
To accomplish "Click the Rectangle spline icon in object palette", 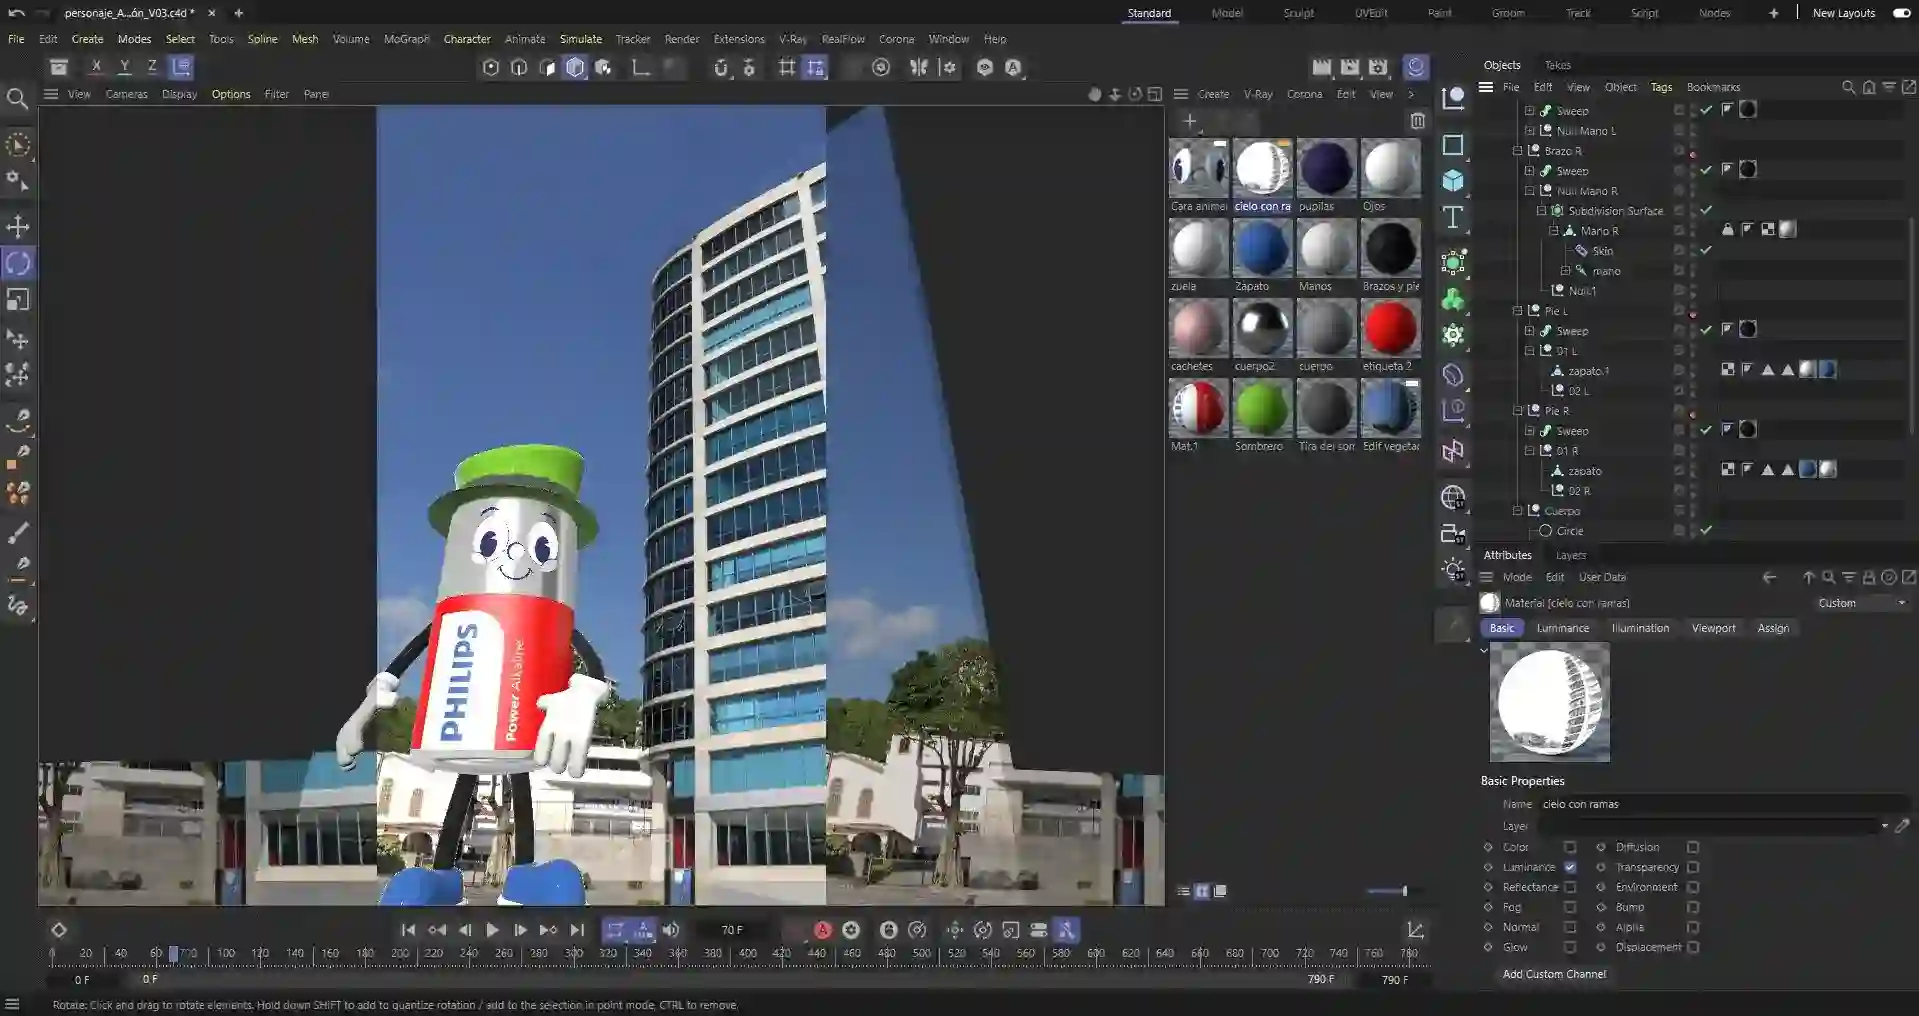I will pos(1453,144).
